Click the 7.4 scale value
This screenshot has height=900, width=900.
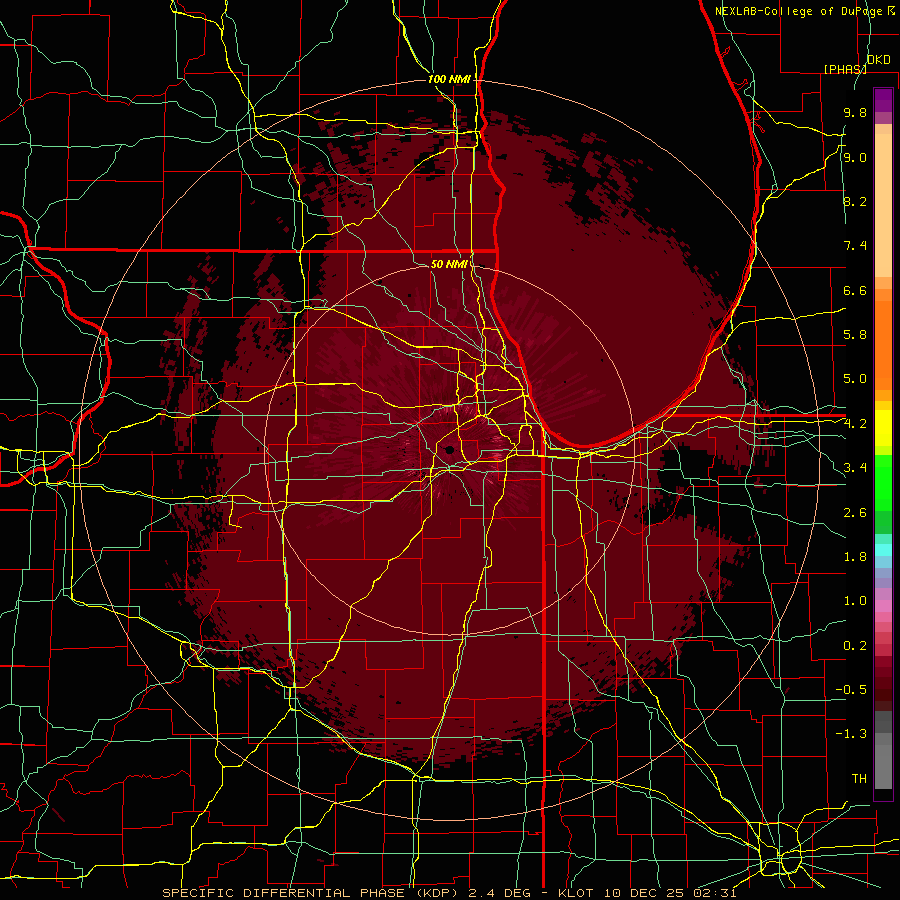855,246
